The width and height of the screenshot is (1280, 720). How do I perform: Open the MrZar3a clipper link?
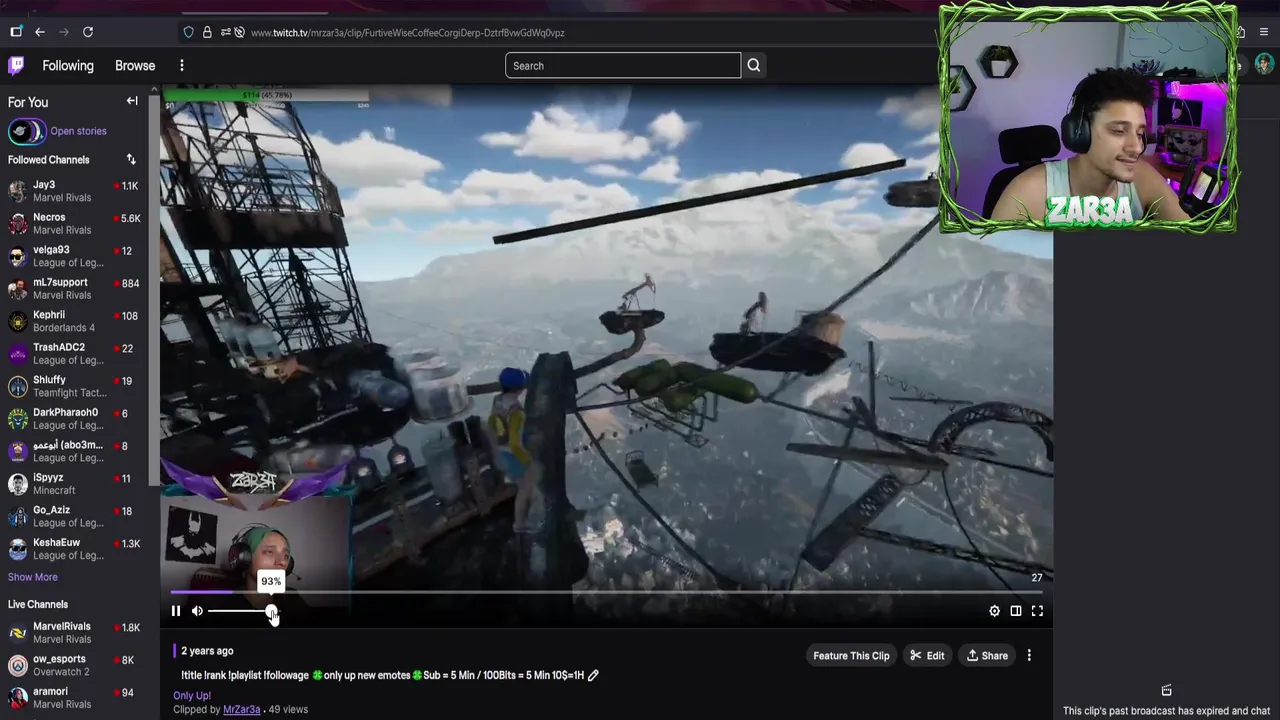tap(241, 710)
